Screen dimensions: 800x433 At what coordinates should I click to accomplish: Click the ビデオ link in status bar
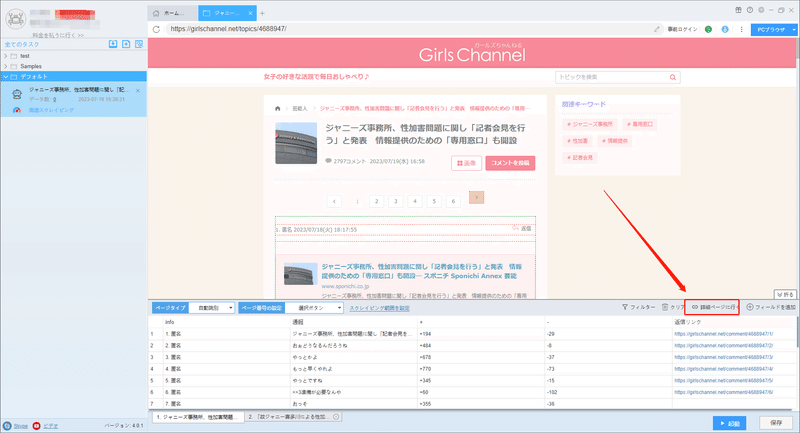pos(51,426)
